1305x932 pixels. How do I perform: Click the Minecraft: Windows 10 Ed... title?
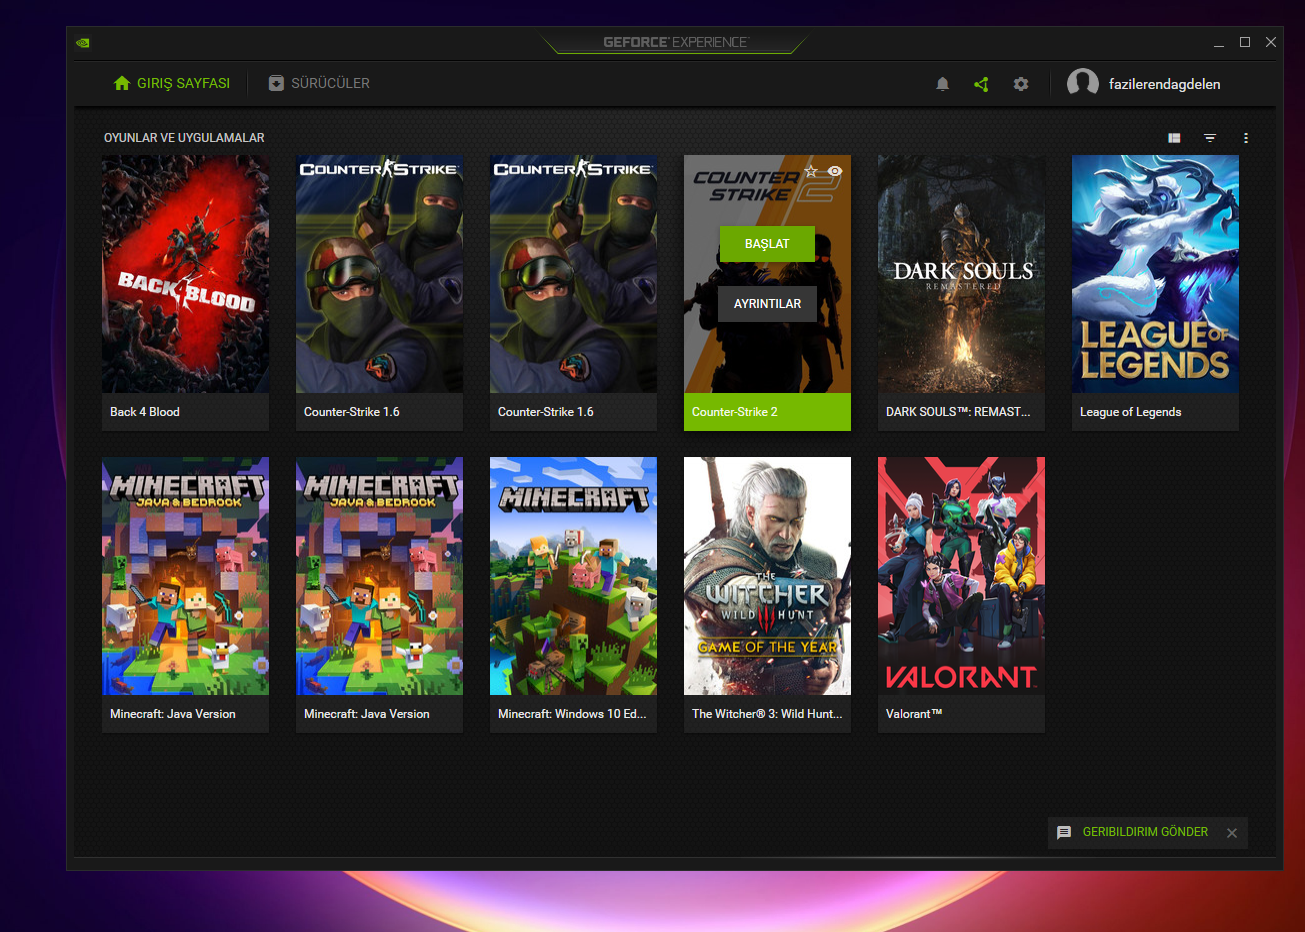(x=572, y=714)
